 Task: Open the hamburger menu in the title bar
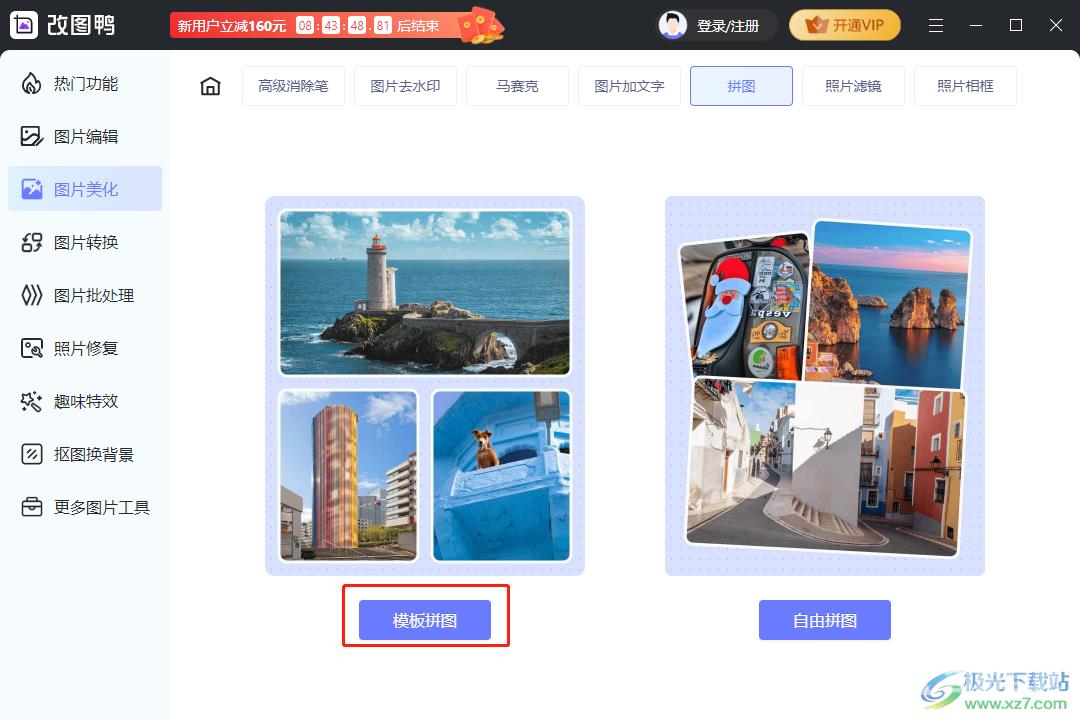936,26
